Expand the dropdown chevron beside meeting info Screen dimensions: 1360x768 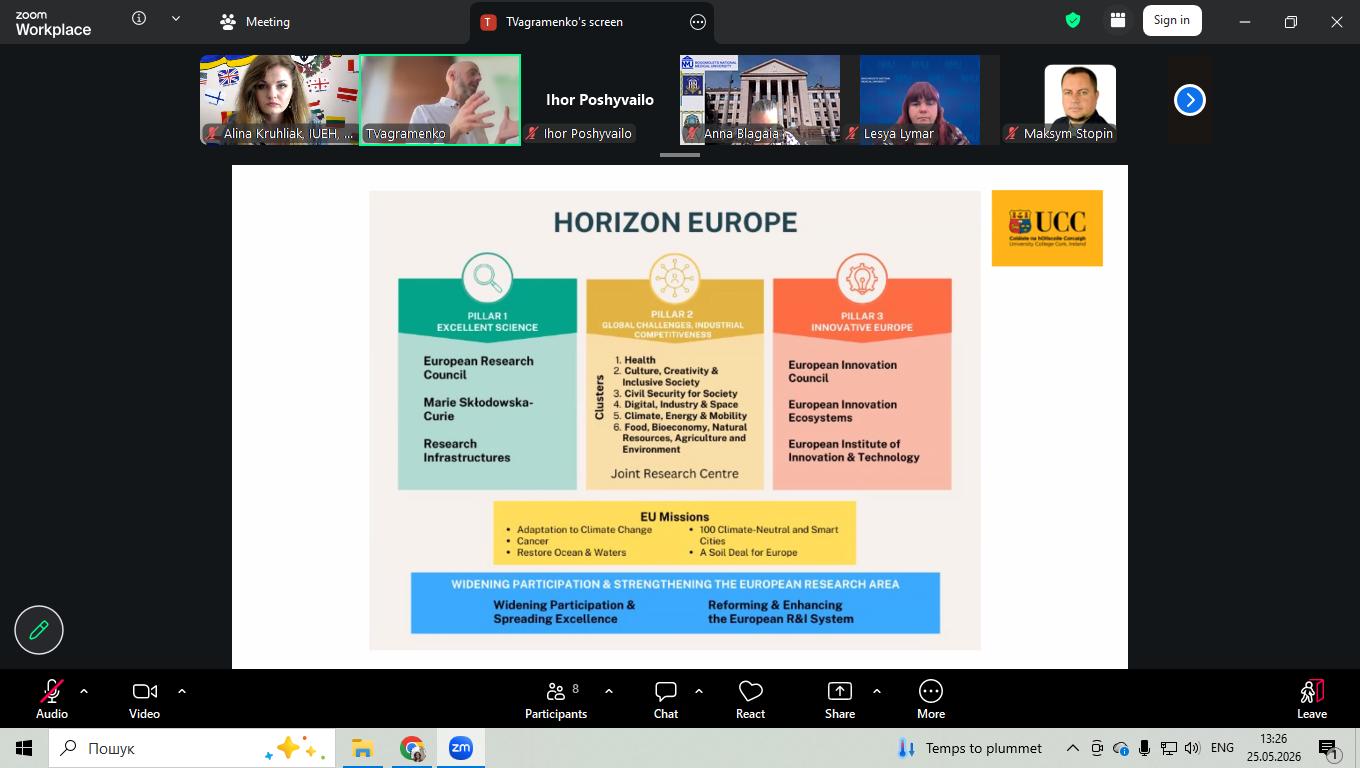[176, 18]
